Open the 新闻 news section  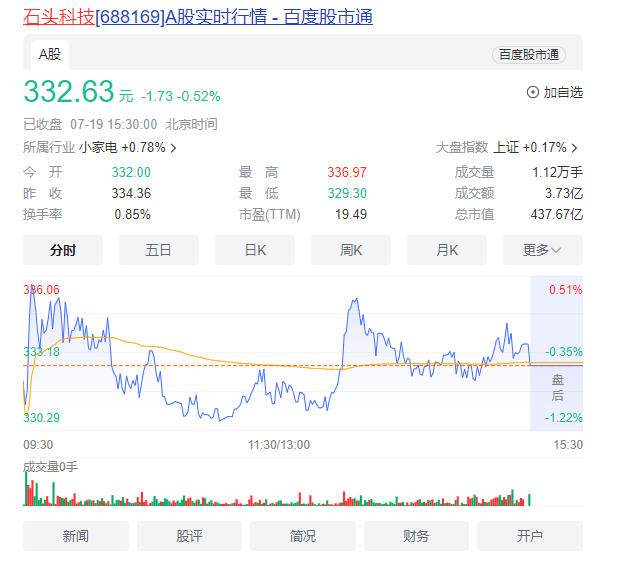(x=76, y=536)
